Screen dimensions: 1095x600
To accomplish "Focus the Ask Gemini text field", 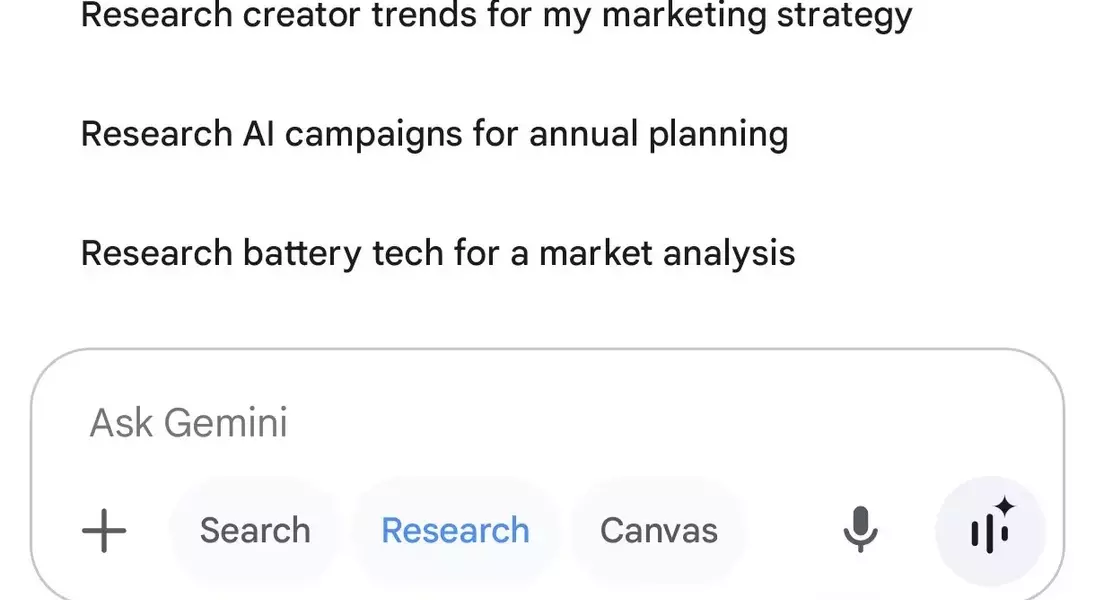I will 548,423.
